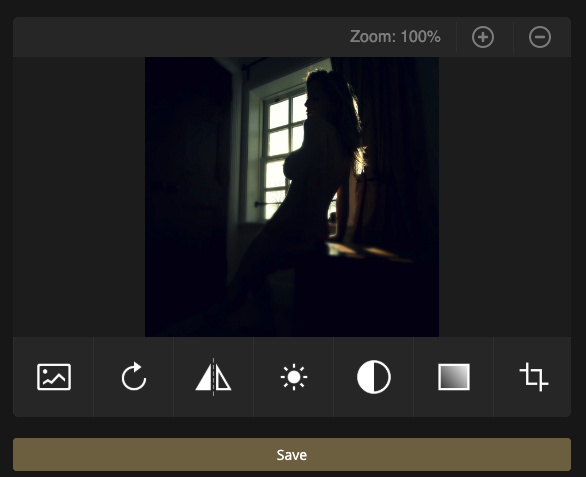Screen dimensions: 586x477
Task: Click the zoom in plus icon
Action: pos(483,37)
